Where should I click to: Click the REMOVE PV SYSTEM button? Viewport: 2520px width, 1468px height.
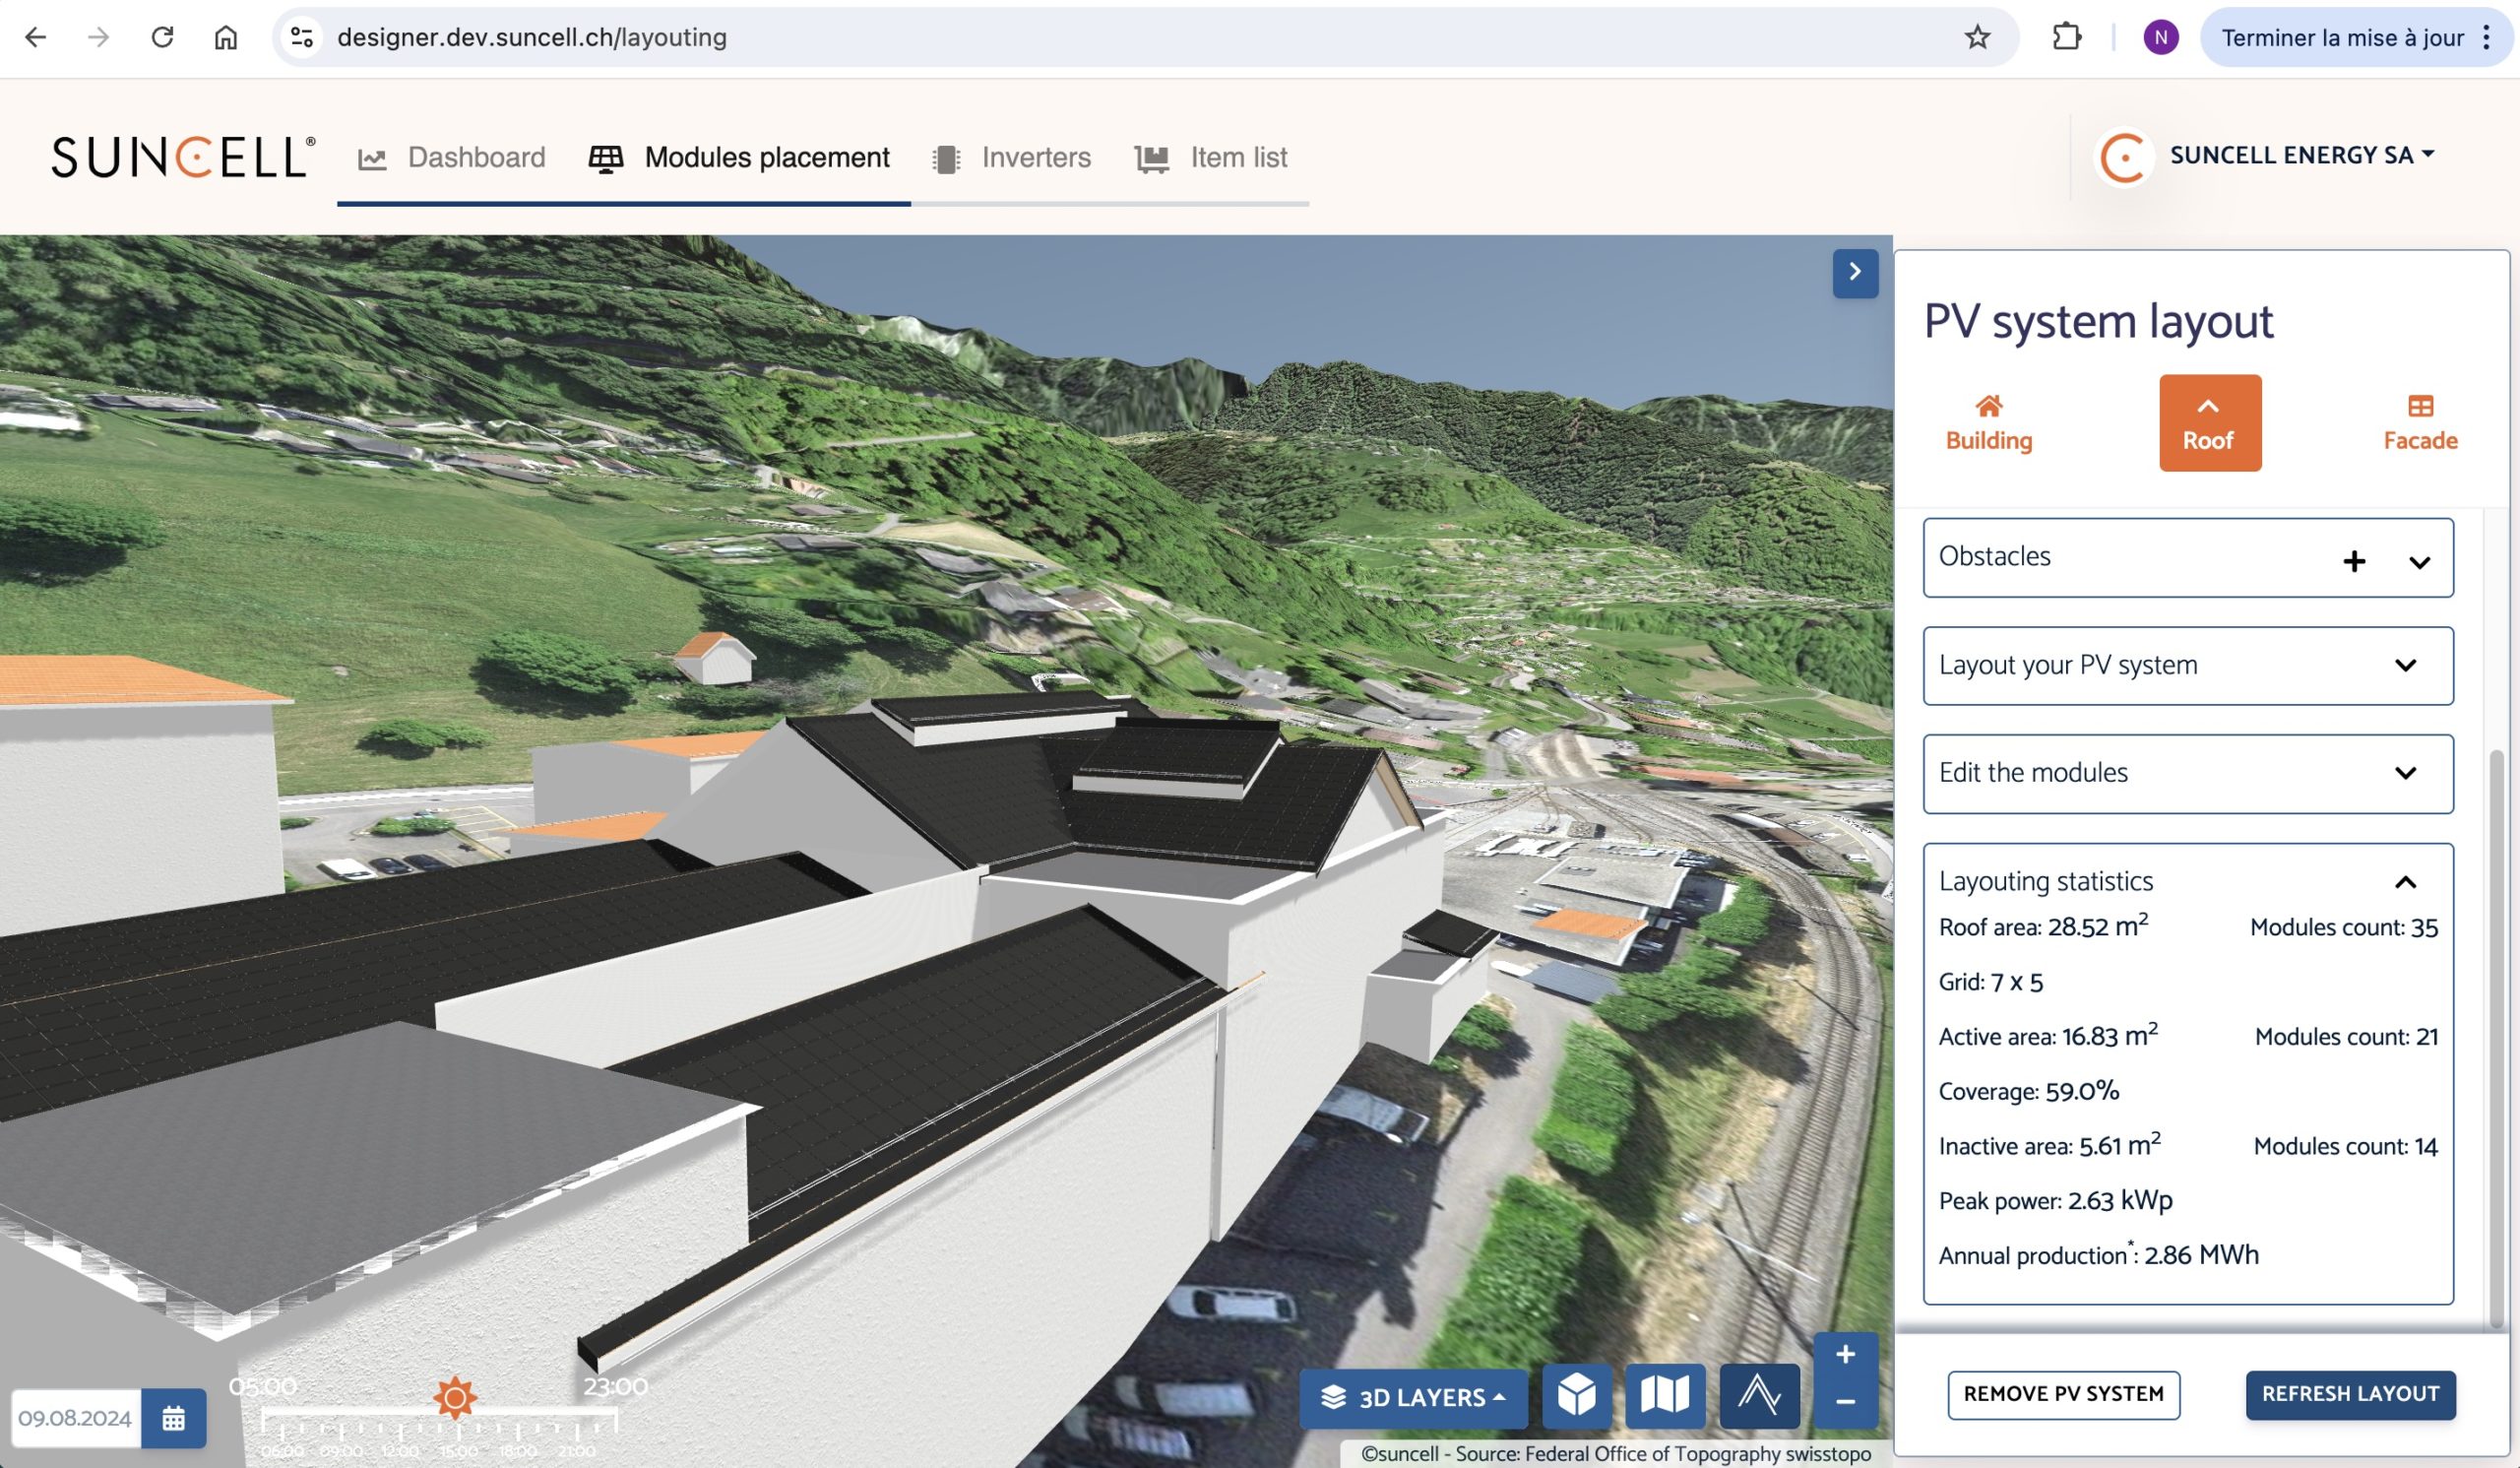tap(2063, 1394)
